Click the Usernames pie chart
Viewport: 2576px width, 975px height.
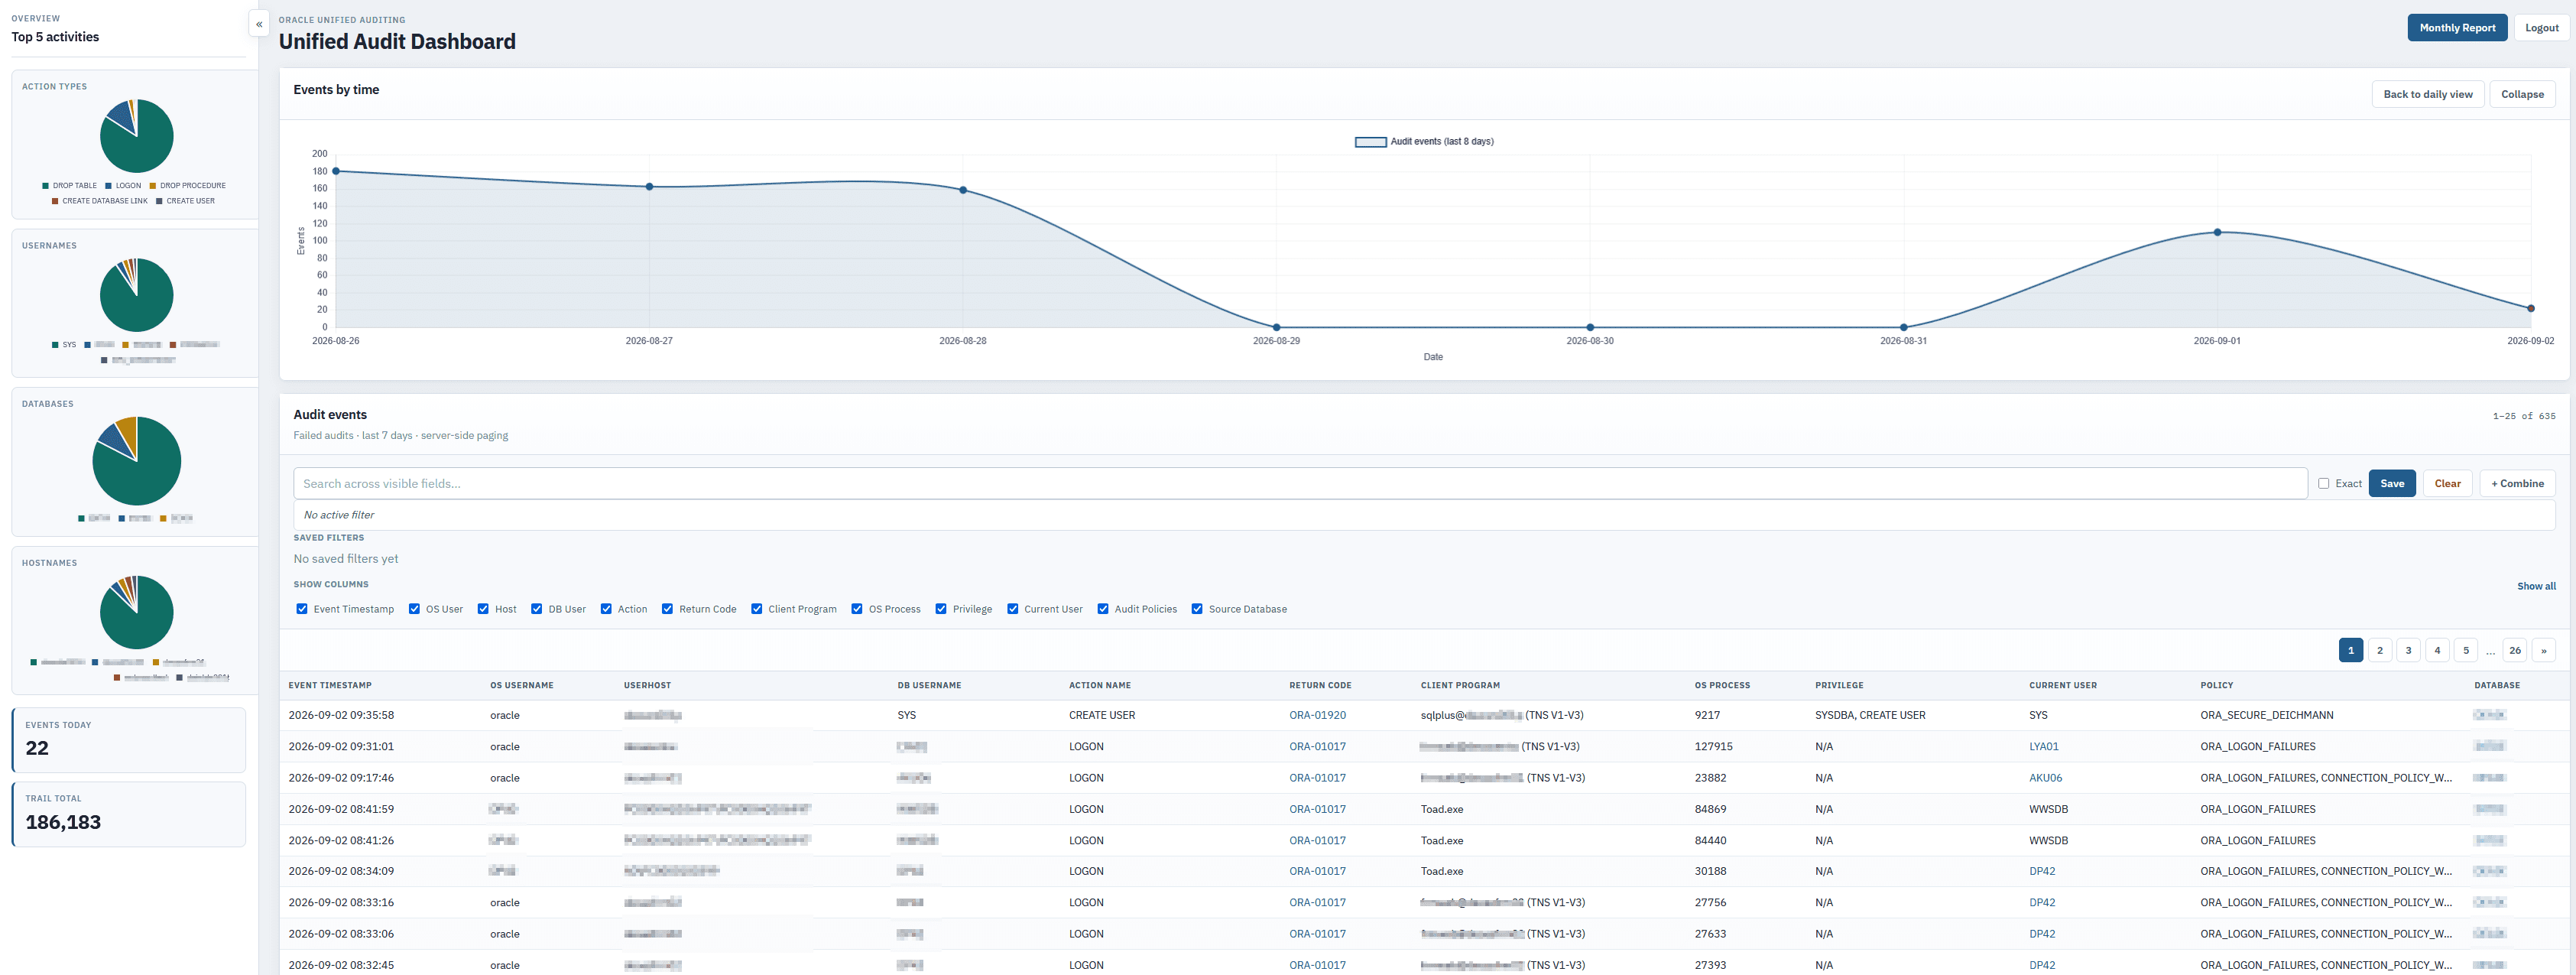137,295
